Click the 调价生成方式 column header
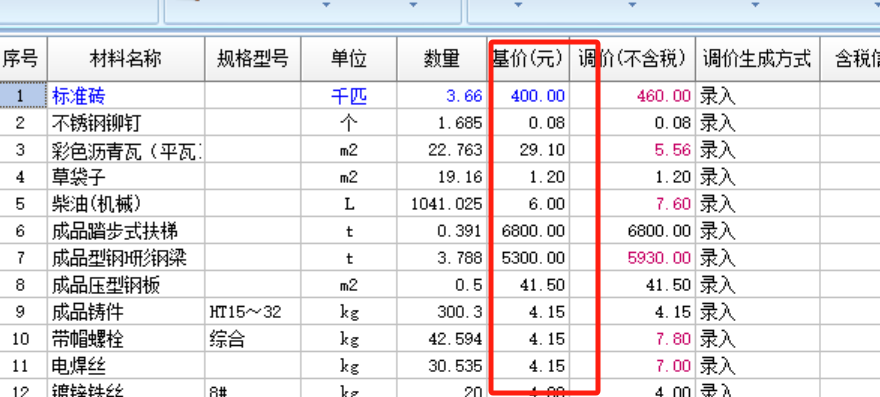Screen dimensions: 880x397 [758, 59]
